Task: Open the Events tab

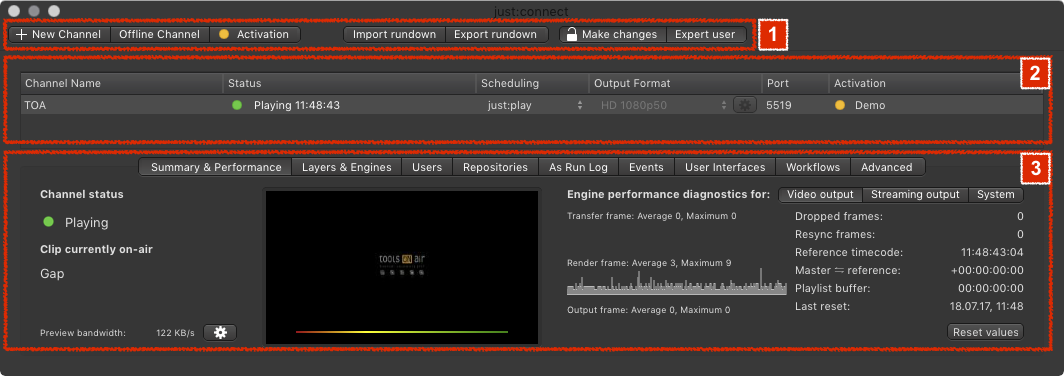Action: tap(646, 167)
